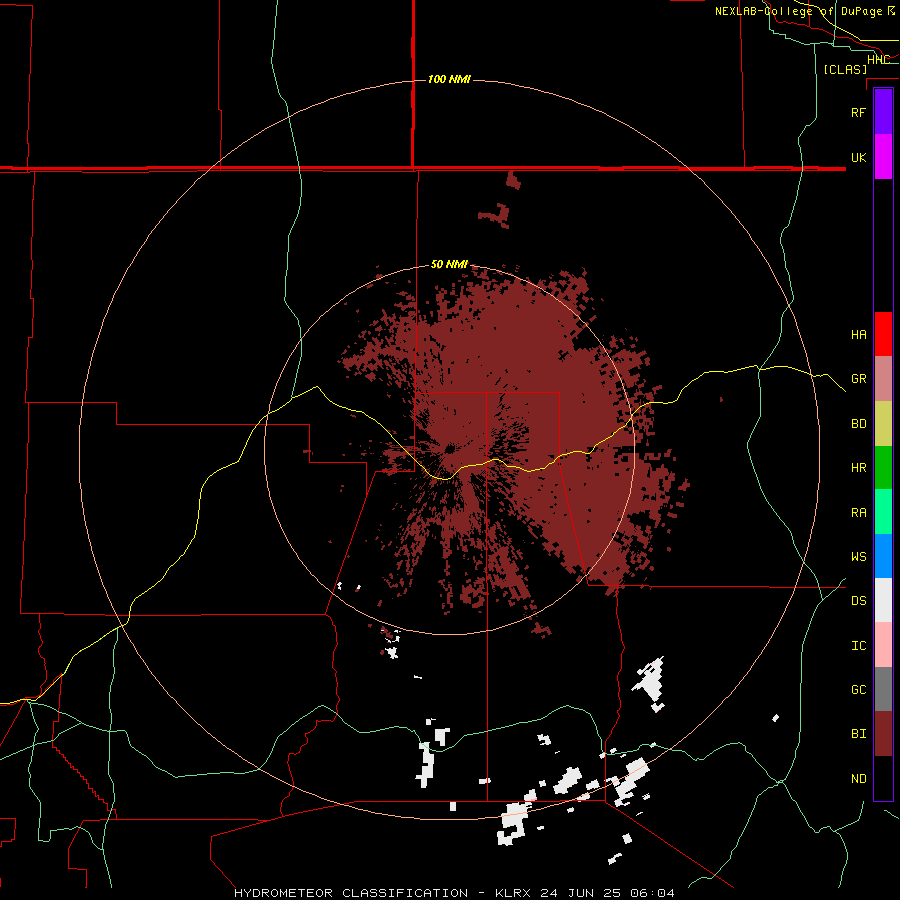
Task: Click the blue WS legend swatch
Action: 883,556
